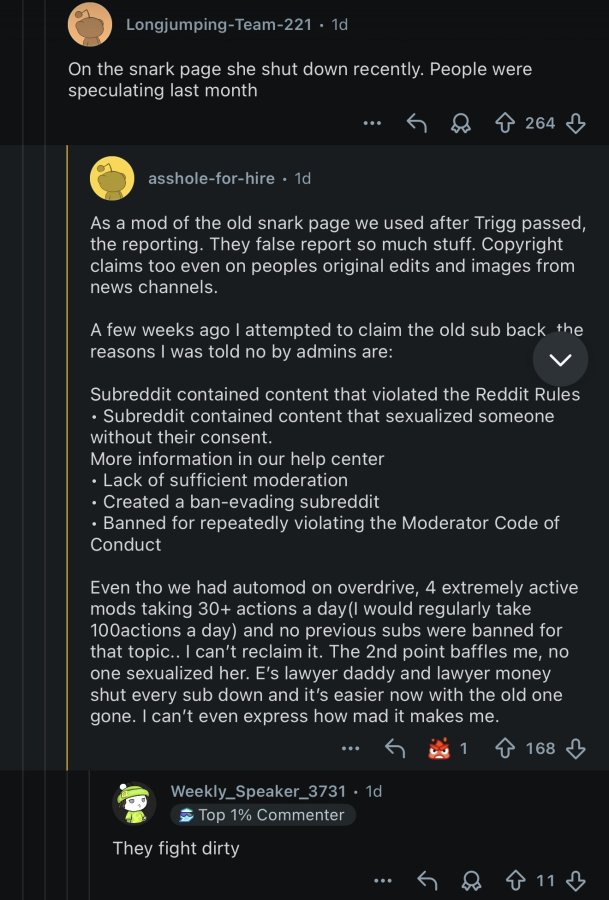Image resolution: width=609 pixels, height=900 pixels.
Task: Upvote Longjumping-Team-221's comment
Action: coord(505,123)
